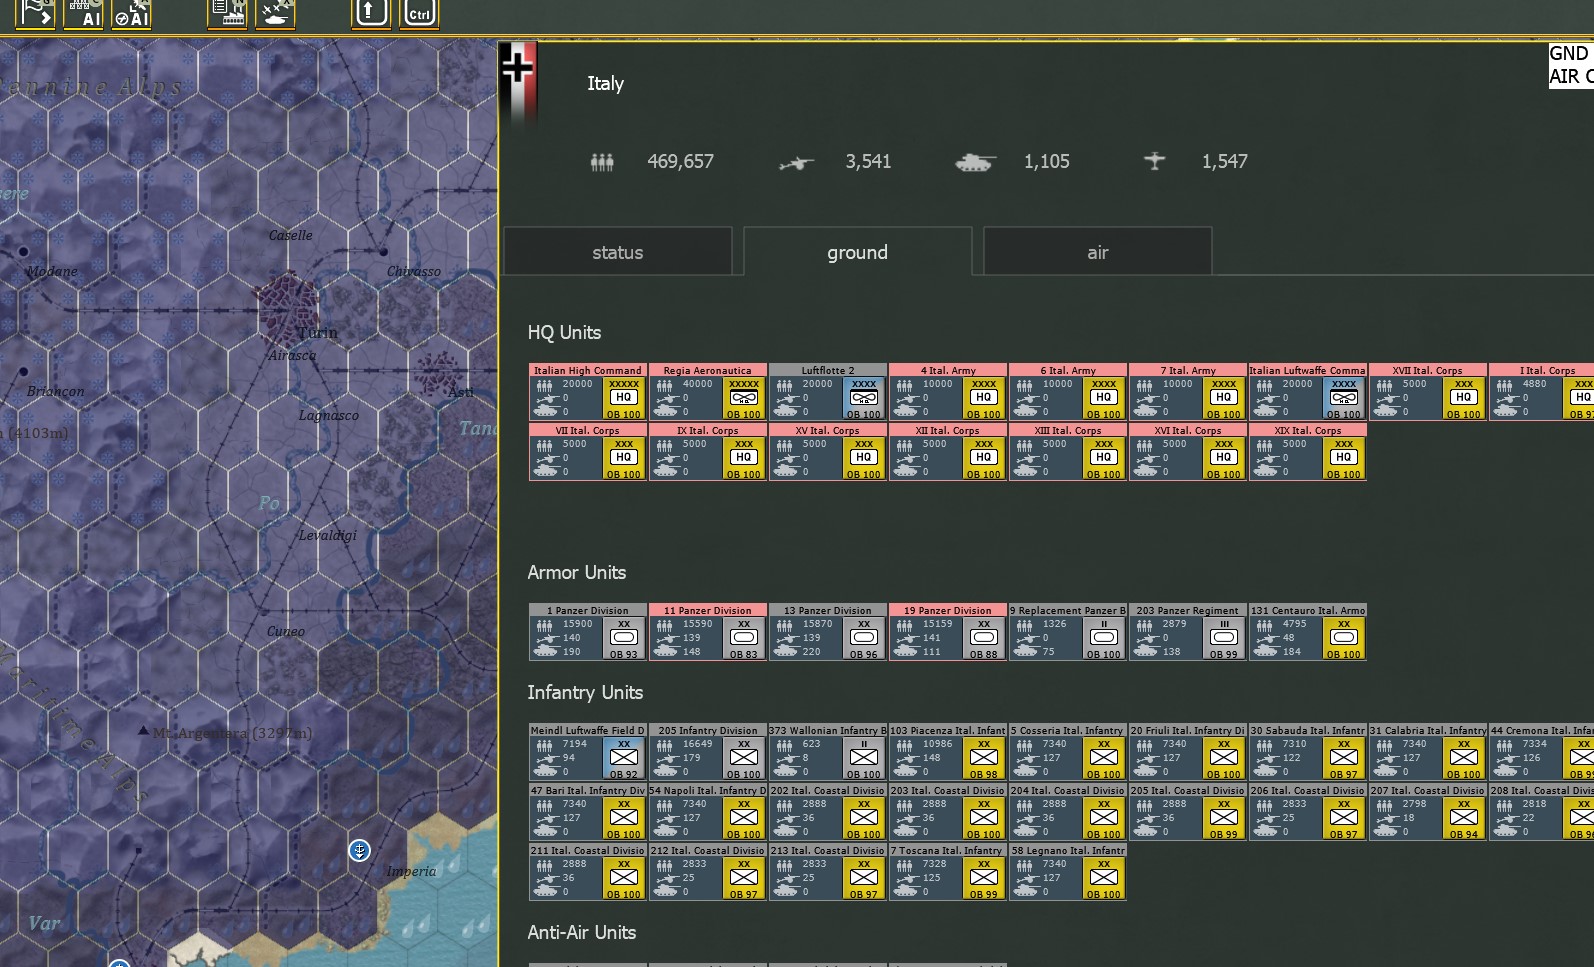
Task: Select the XIX Ital. Corps card
Action: (1308, 452)
